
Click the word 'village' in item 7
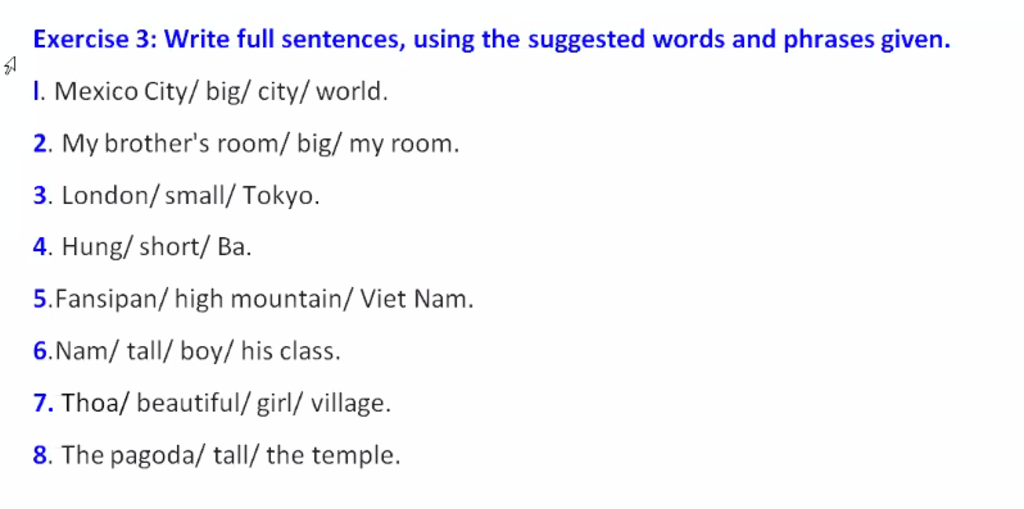click(347, 404)
